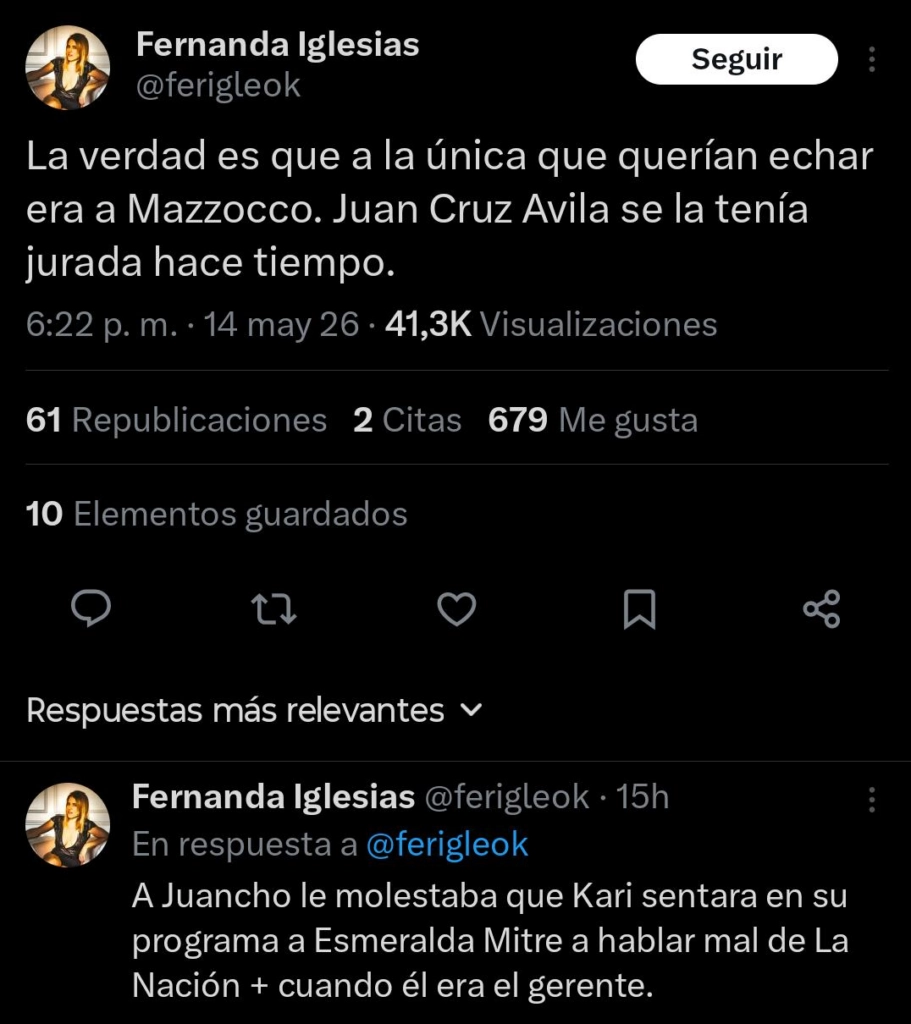Image resolution: width=911 pixels, height=1024 pixels.
Task: Open the 10 Elementos guardados count
Action: pyautogui.click(x=217, y=514)
